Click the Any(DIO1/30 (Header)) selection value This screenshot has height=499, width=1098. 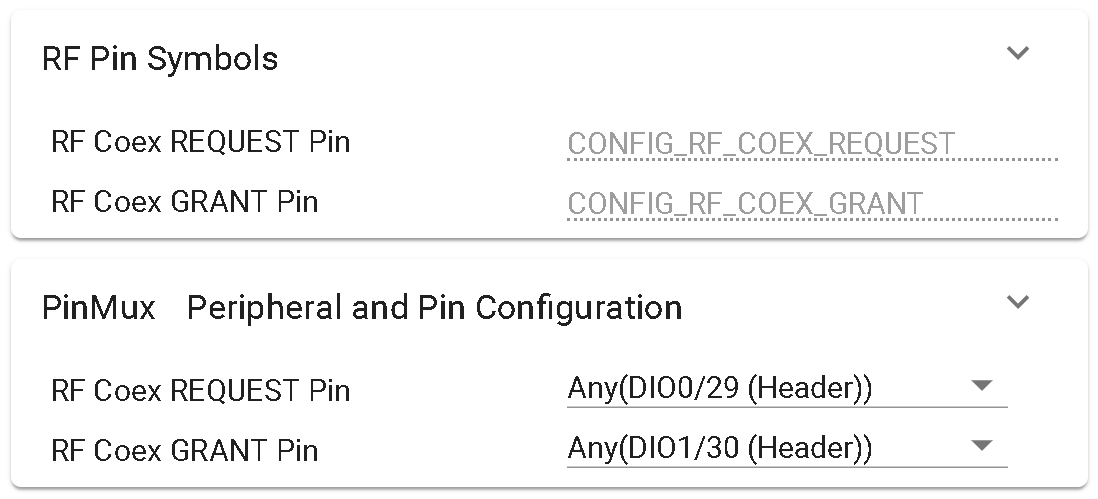click(720, 448)
